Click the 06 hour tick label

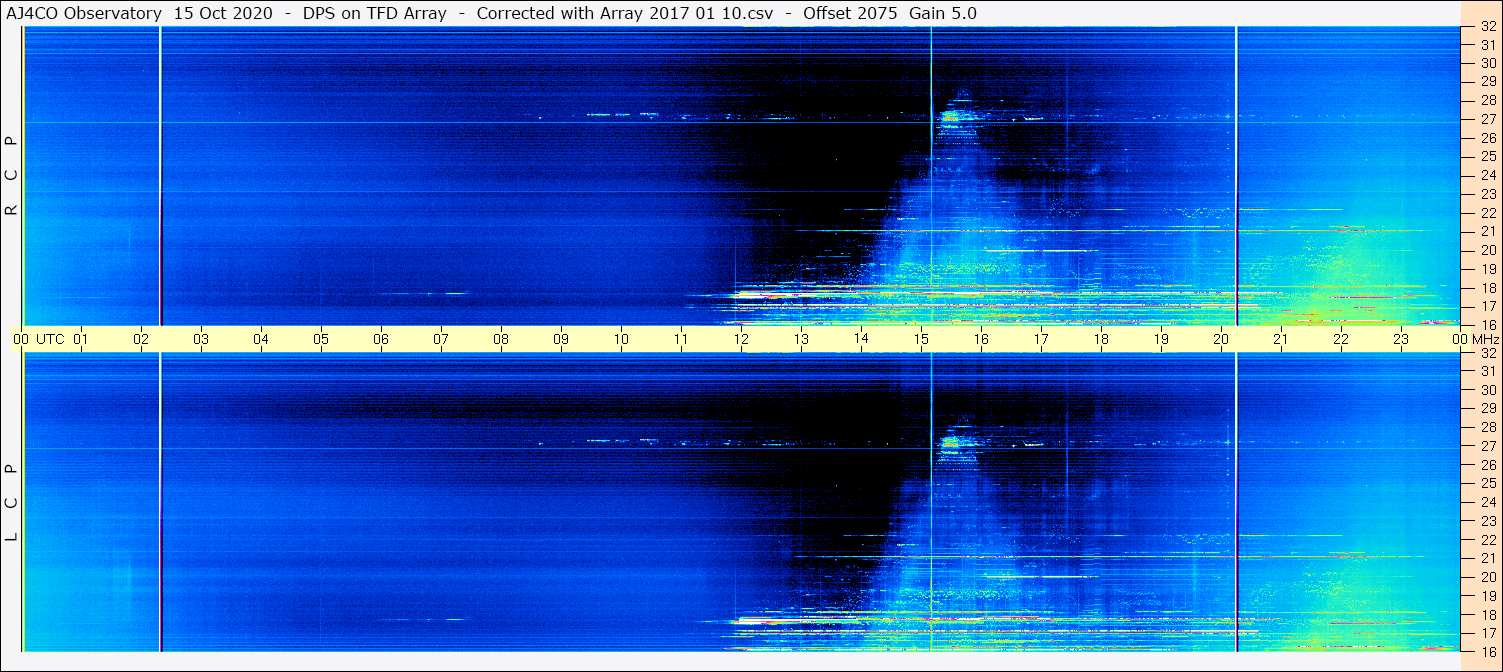(x=381, y=339)
